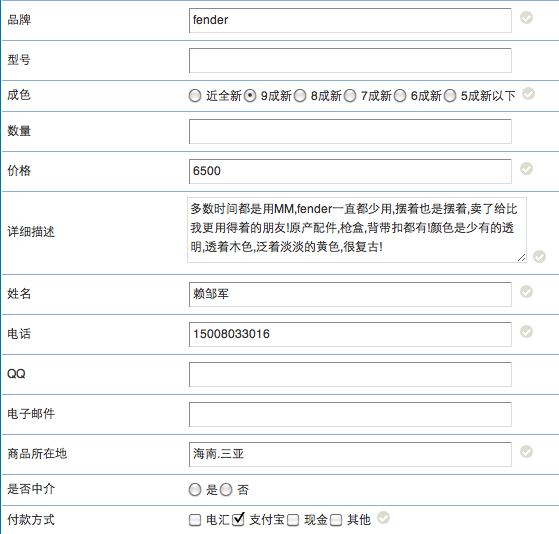559x534 pixels.
Task: Uncheck the 支付宝 payment checkbox
Action: [x=238, y=519]
